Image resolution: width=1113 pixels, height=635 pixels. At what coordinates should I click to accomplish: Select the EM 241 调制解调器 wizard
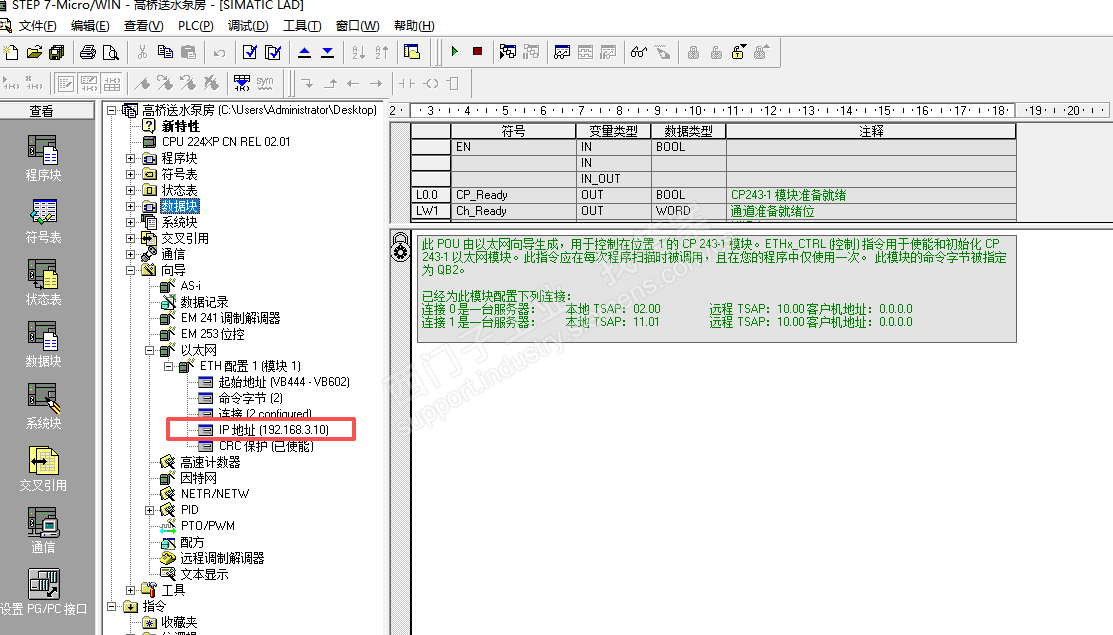(x=230, y=318)
